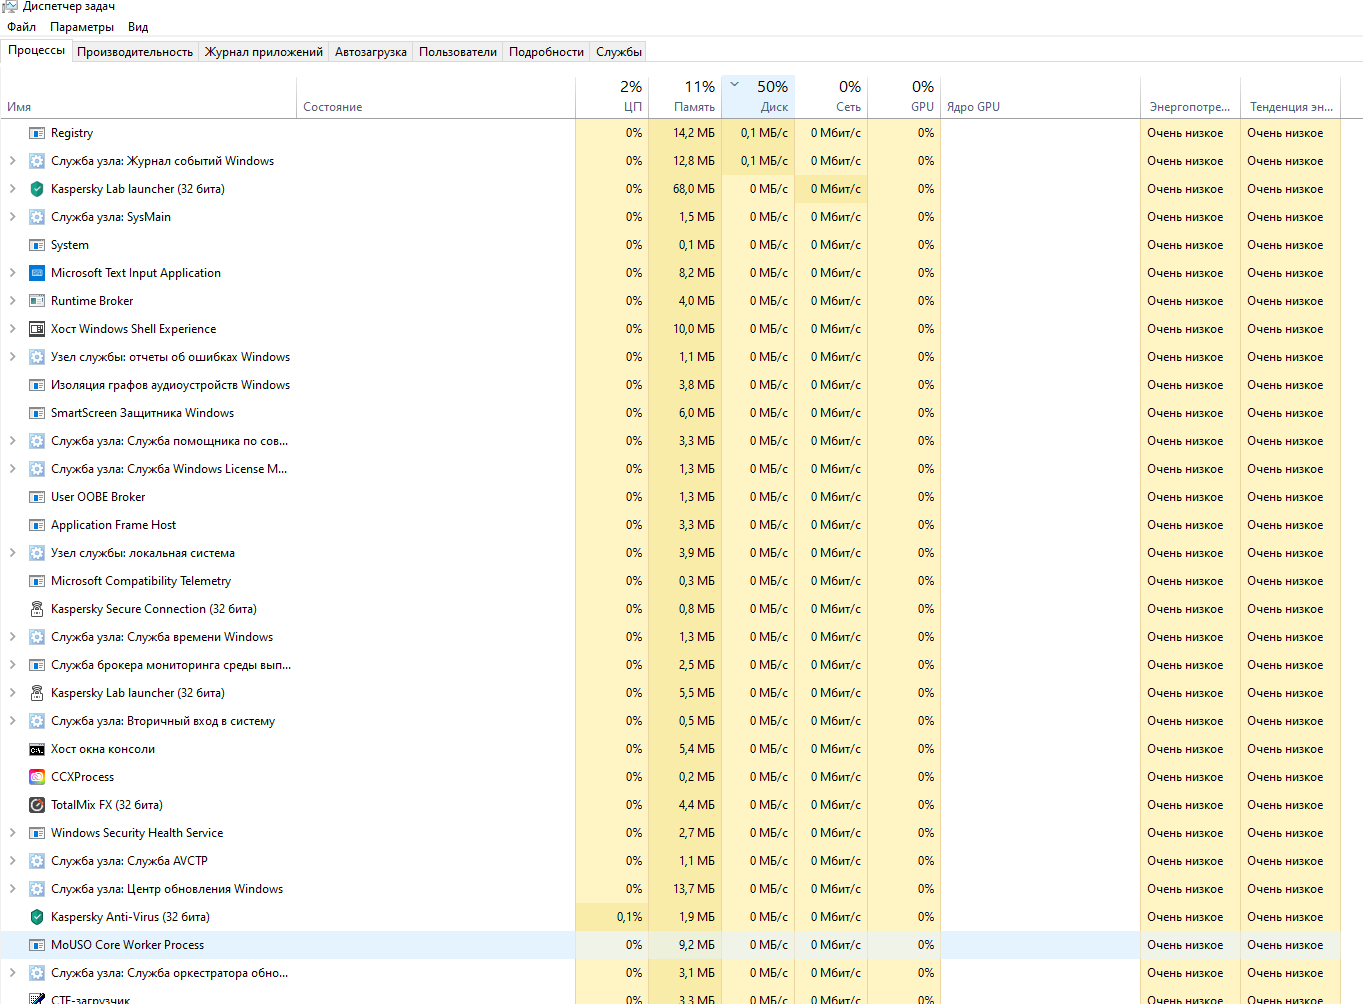Expand Служба узла: Вторичный вход в систему
Screen dimensions: 1363x1004
(x=12, y=721)
